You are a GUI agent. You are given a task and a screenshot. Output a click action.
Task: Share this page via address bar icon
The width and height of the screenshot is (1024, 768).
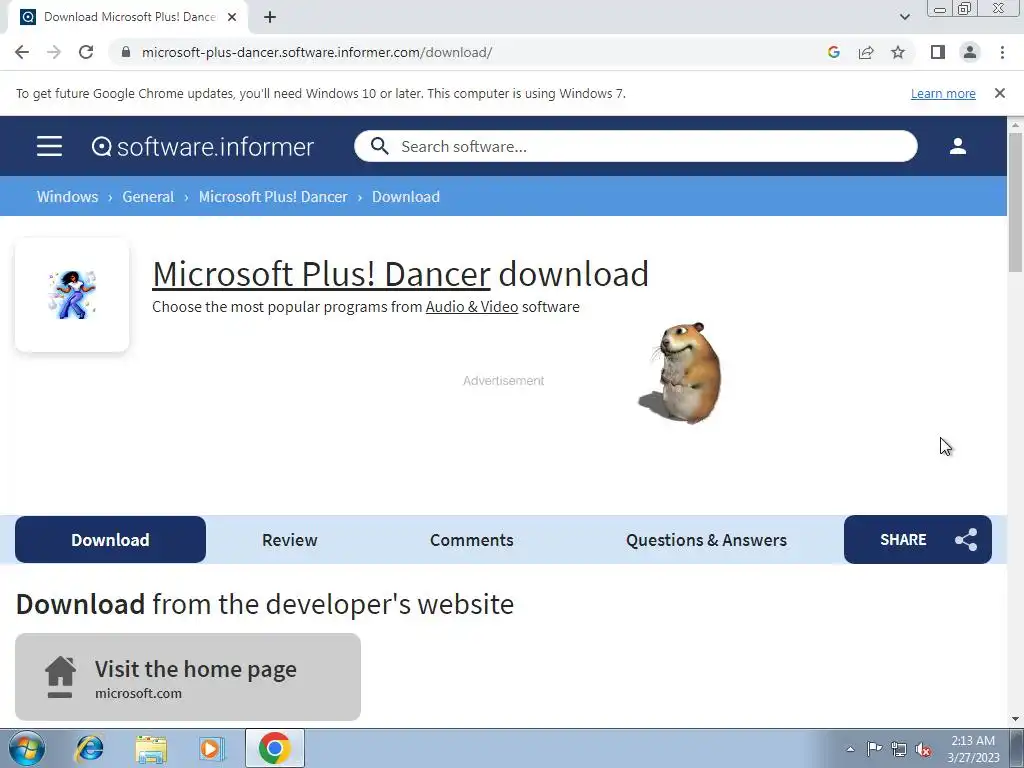tap(866, 52)
